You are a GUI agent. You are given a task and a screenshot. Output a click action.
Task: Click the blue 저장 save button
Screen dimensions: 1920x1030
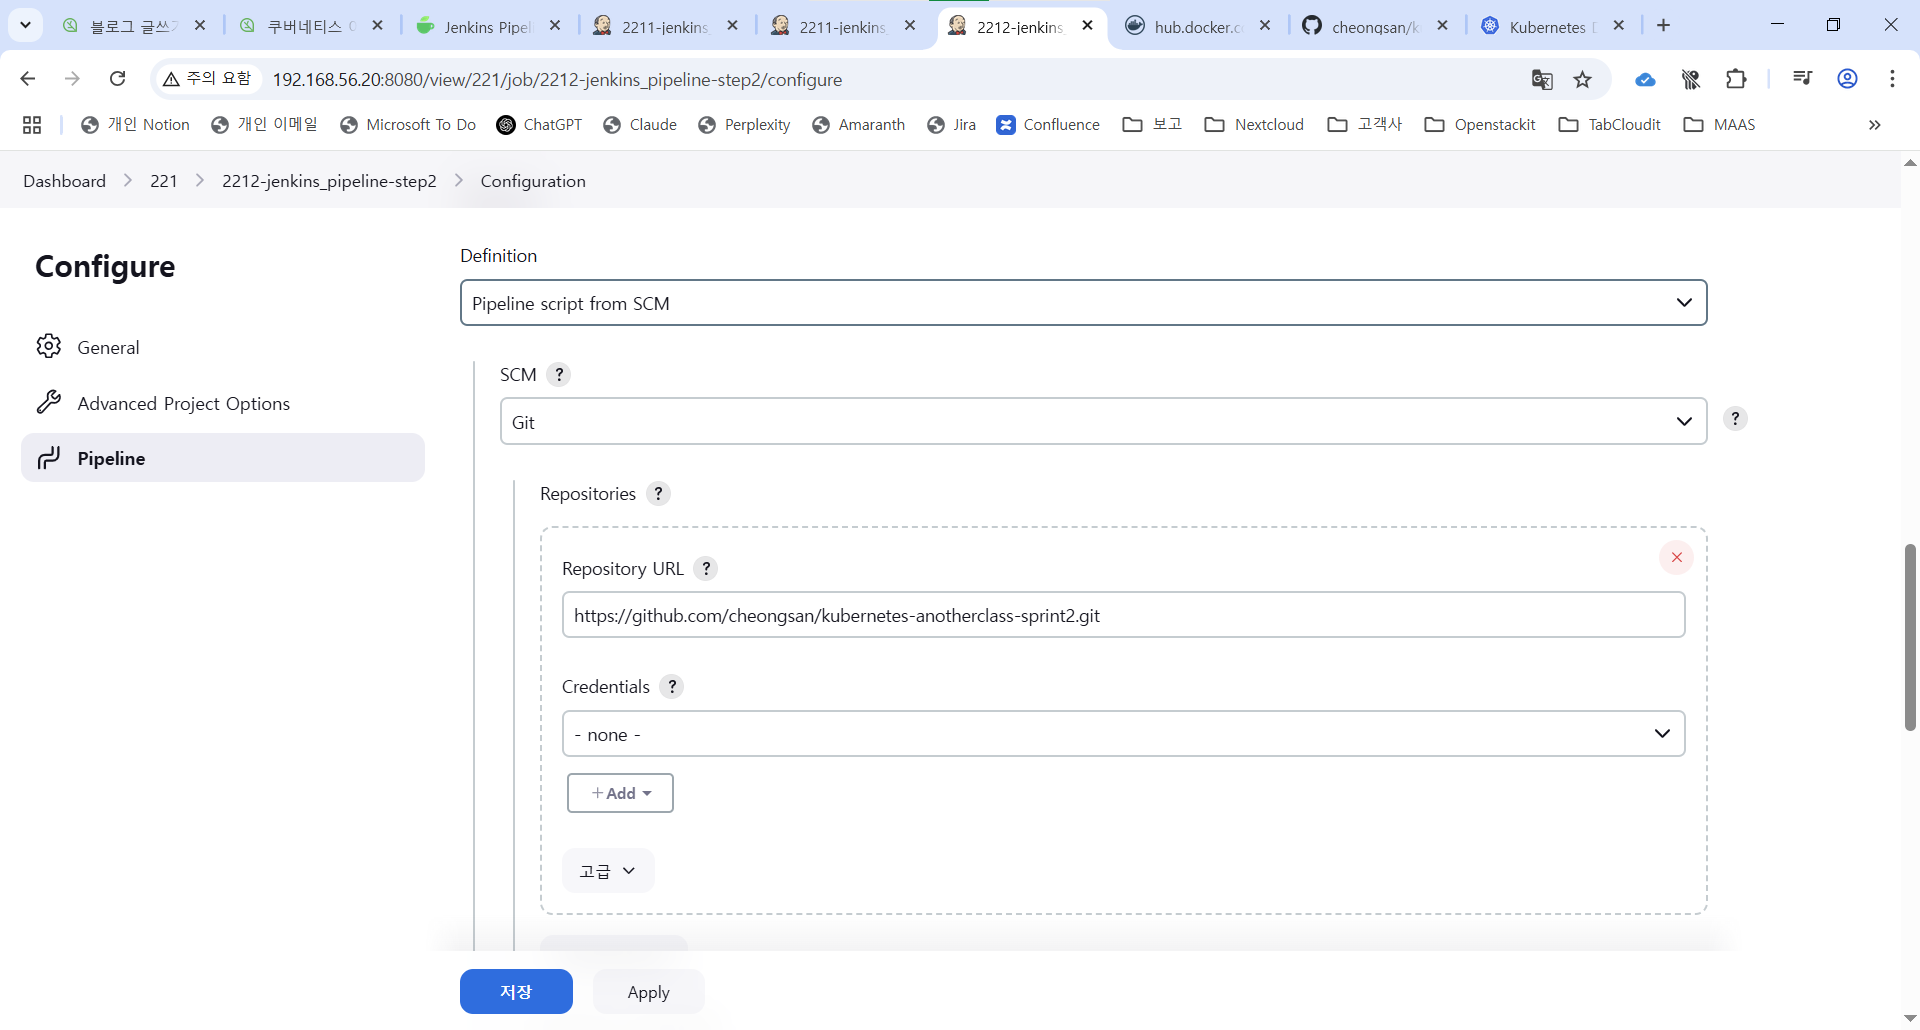click(x=516, y=992)
